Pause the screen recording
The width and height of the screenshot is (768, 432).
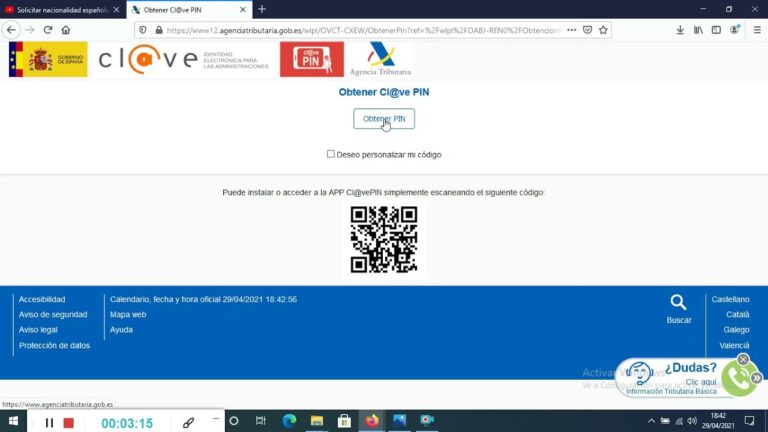[49, 423]
